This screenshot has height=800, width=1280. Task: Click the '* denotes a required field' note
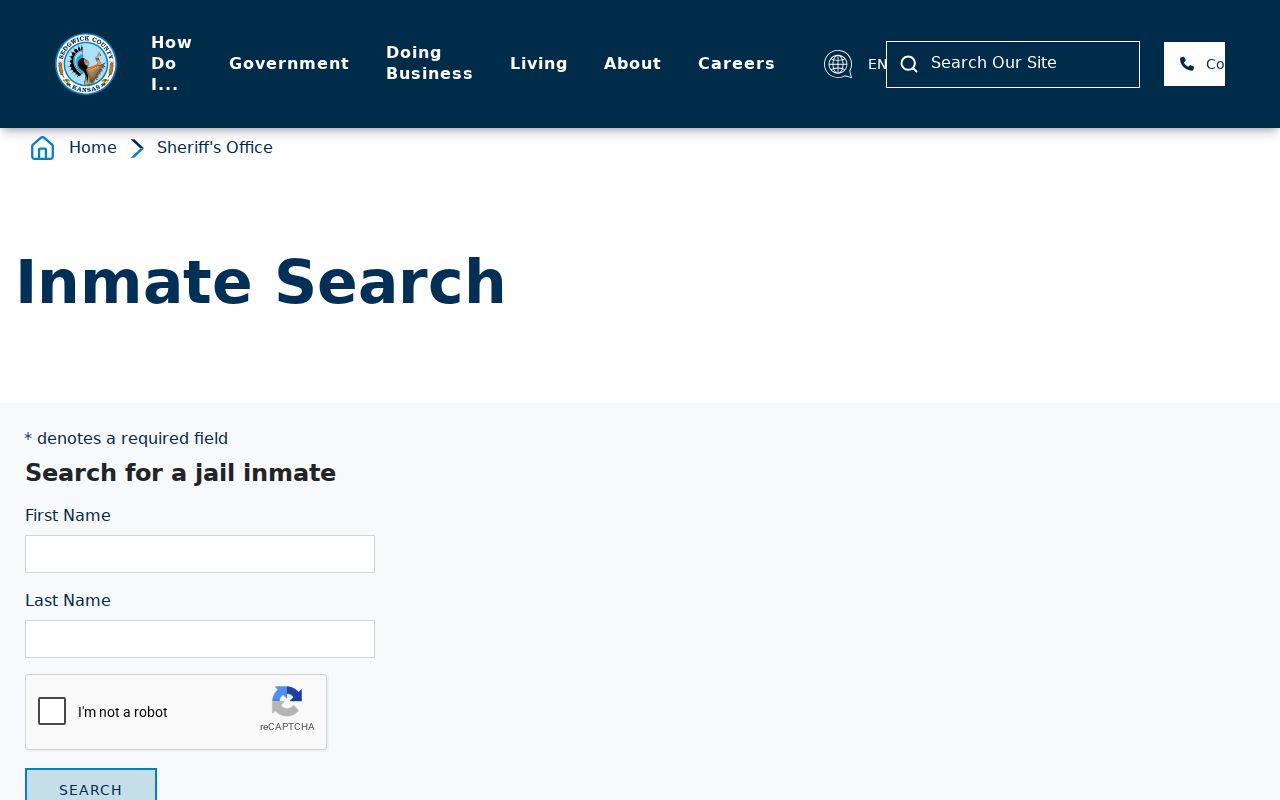126,438
